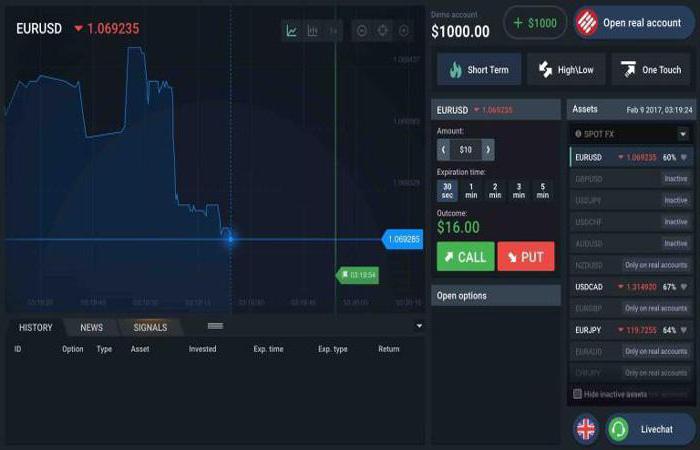Click the inactive USDCHF asset row
Screen dimensions: 700x450
(x=631, y=222)
